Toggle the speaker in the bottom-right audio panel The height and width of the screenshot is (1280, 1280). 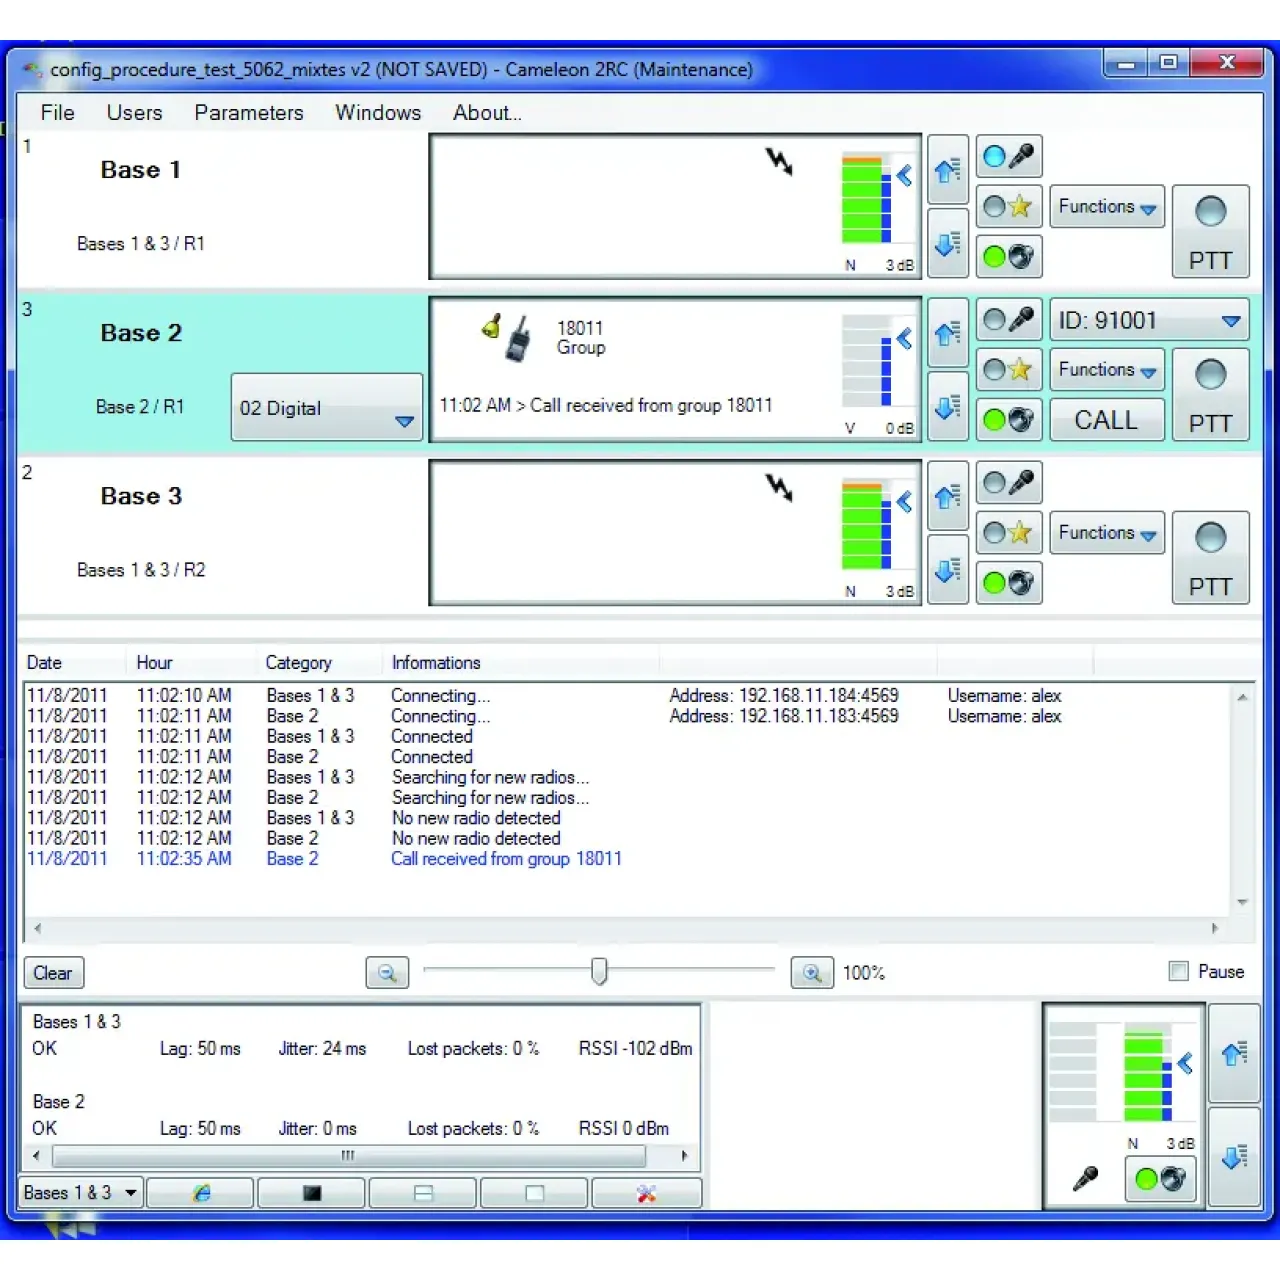tap(1159, 1179)
